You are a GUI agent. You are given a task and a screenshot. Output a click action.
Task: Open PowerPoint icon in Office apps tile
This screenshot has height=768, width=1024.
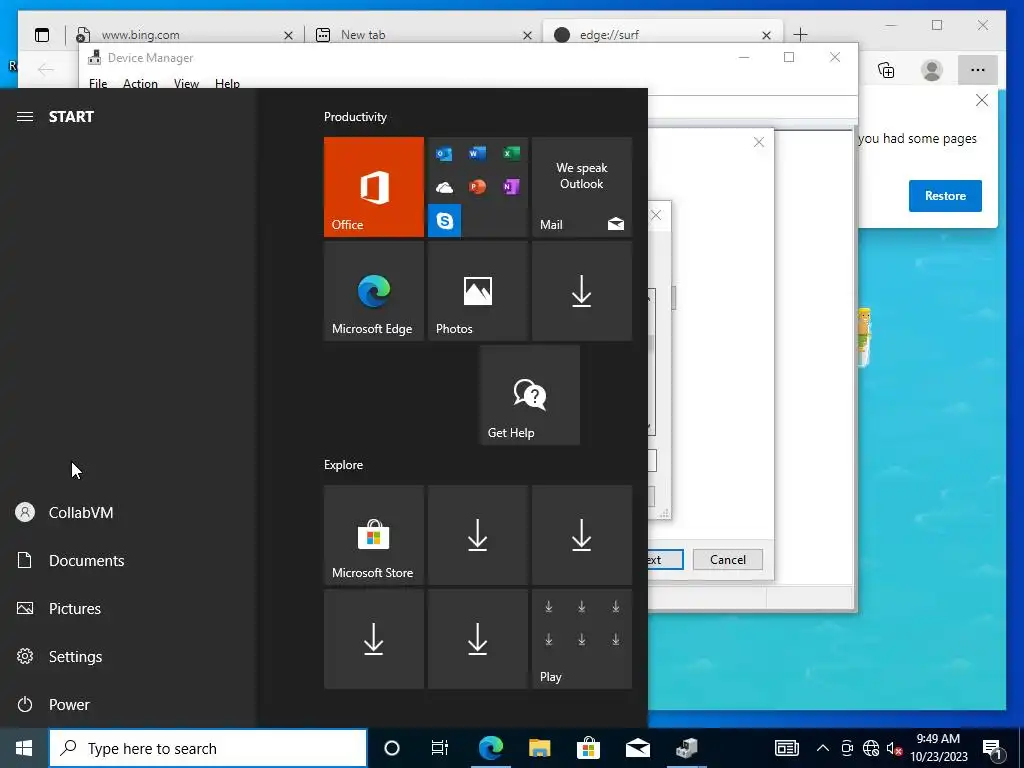pos(477,187)
